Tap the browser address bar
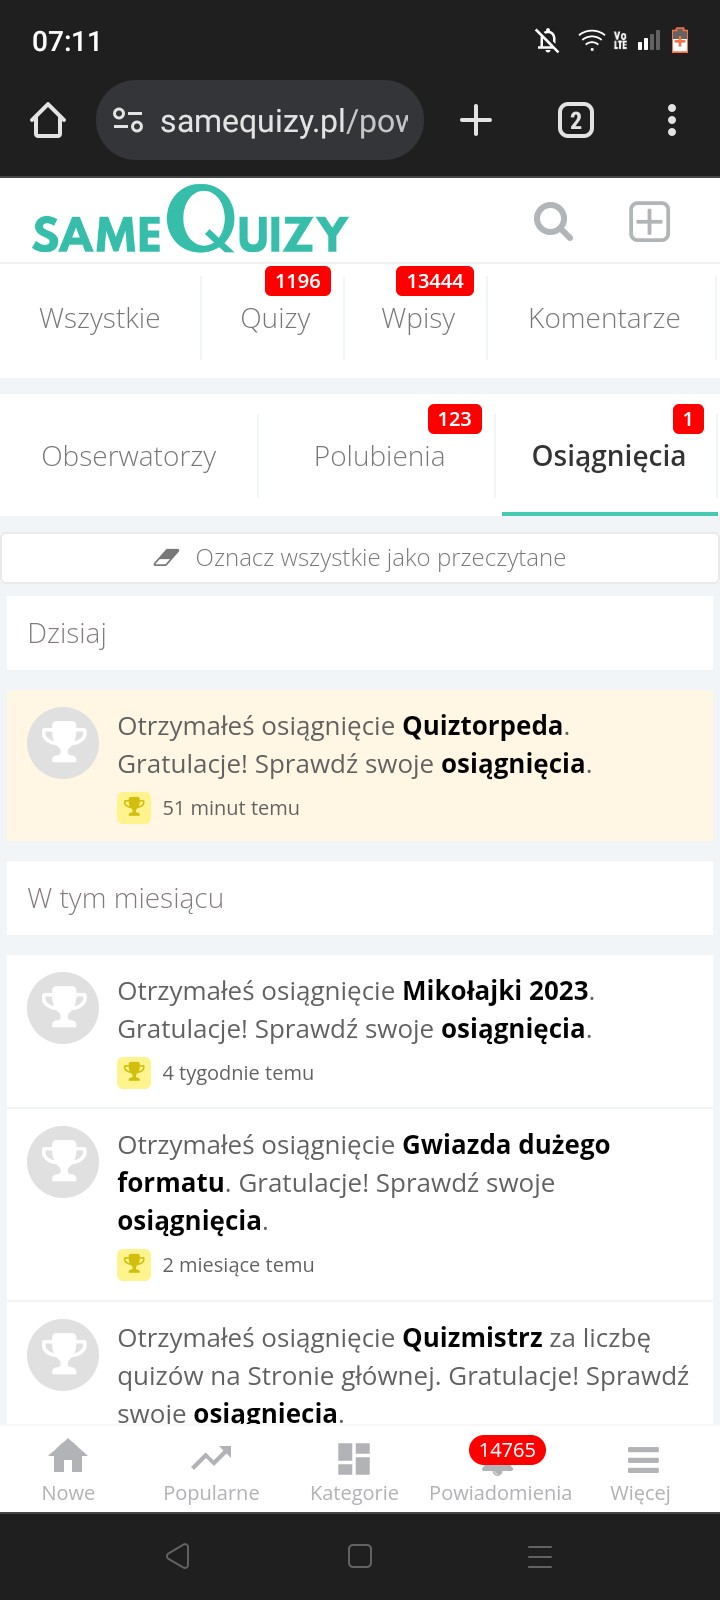 tap(262, 121)
